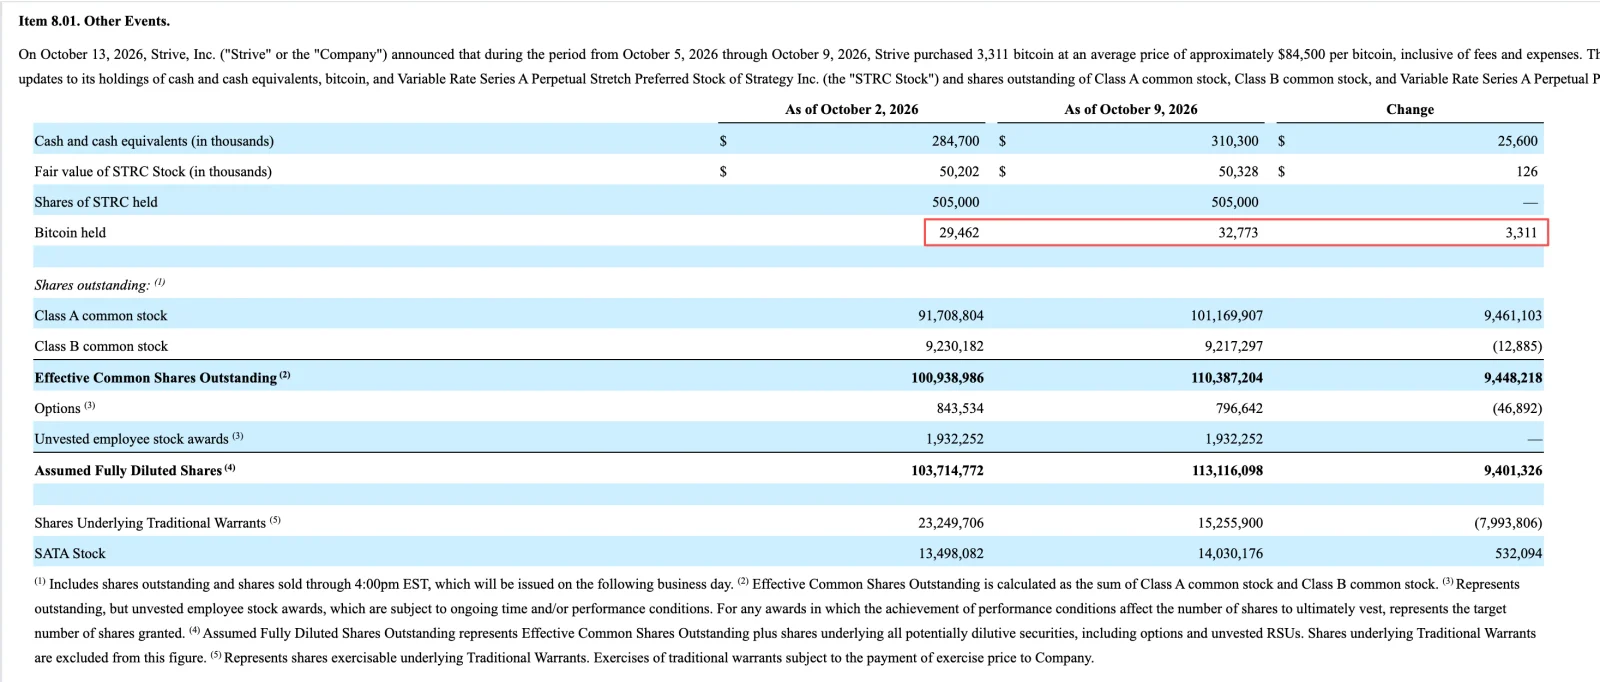
Task: Click the fully diluted change 9,401,326
Action: point(1513,470)
